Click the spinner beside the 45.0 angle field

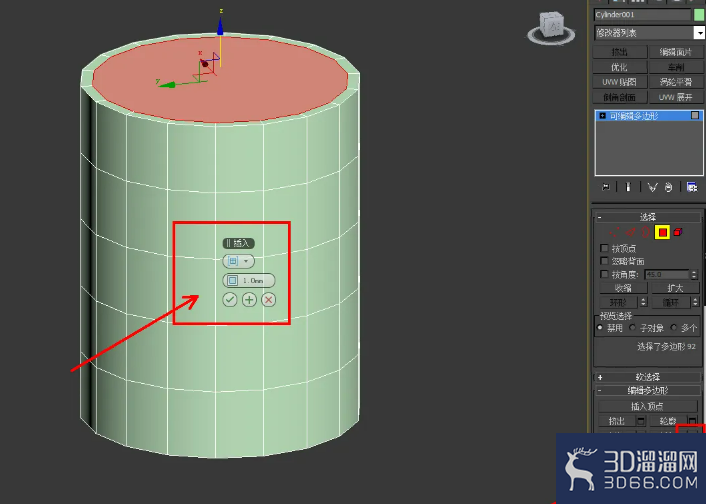click(x=693, y=274)
